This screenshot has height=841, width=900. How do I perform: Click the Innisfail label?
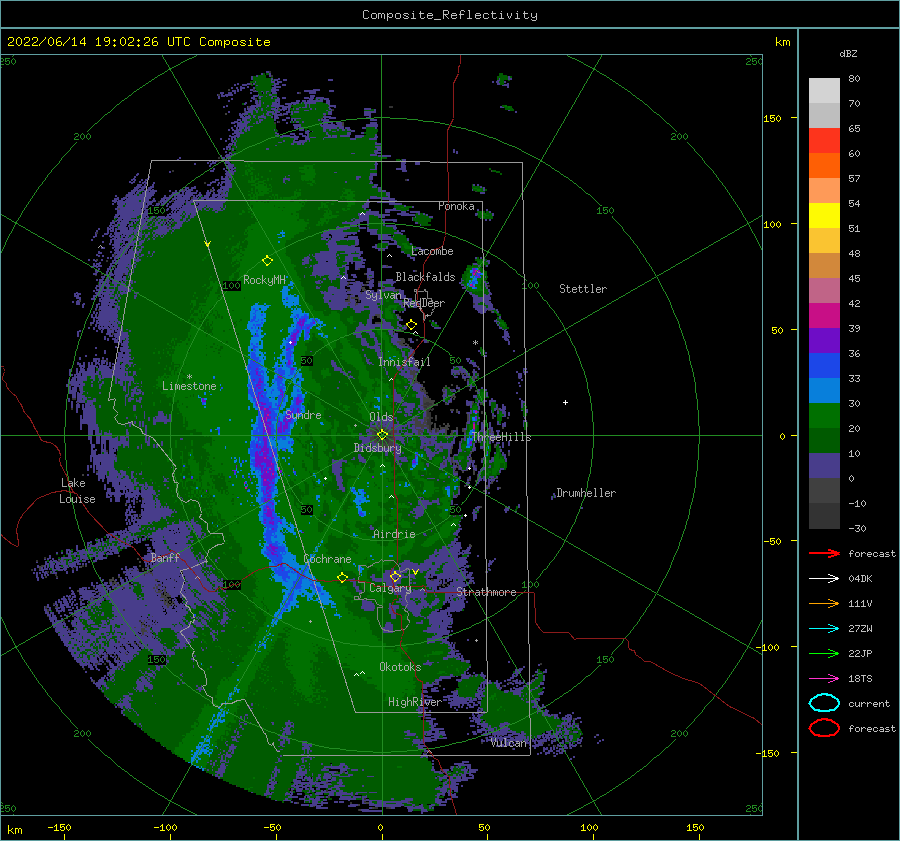tap(404, 362)
